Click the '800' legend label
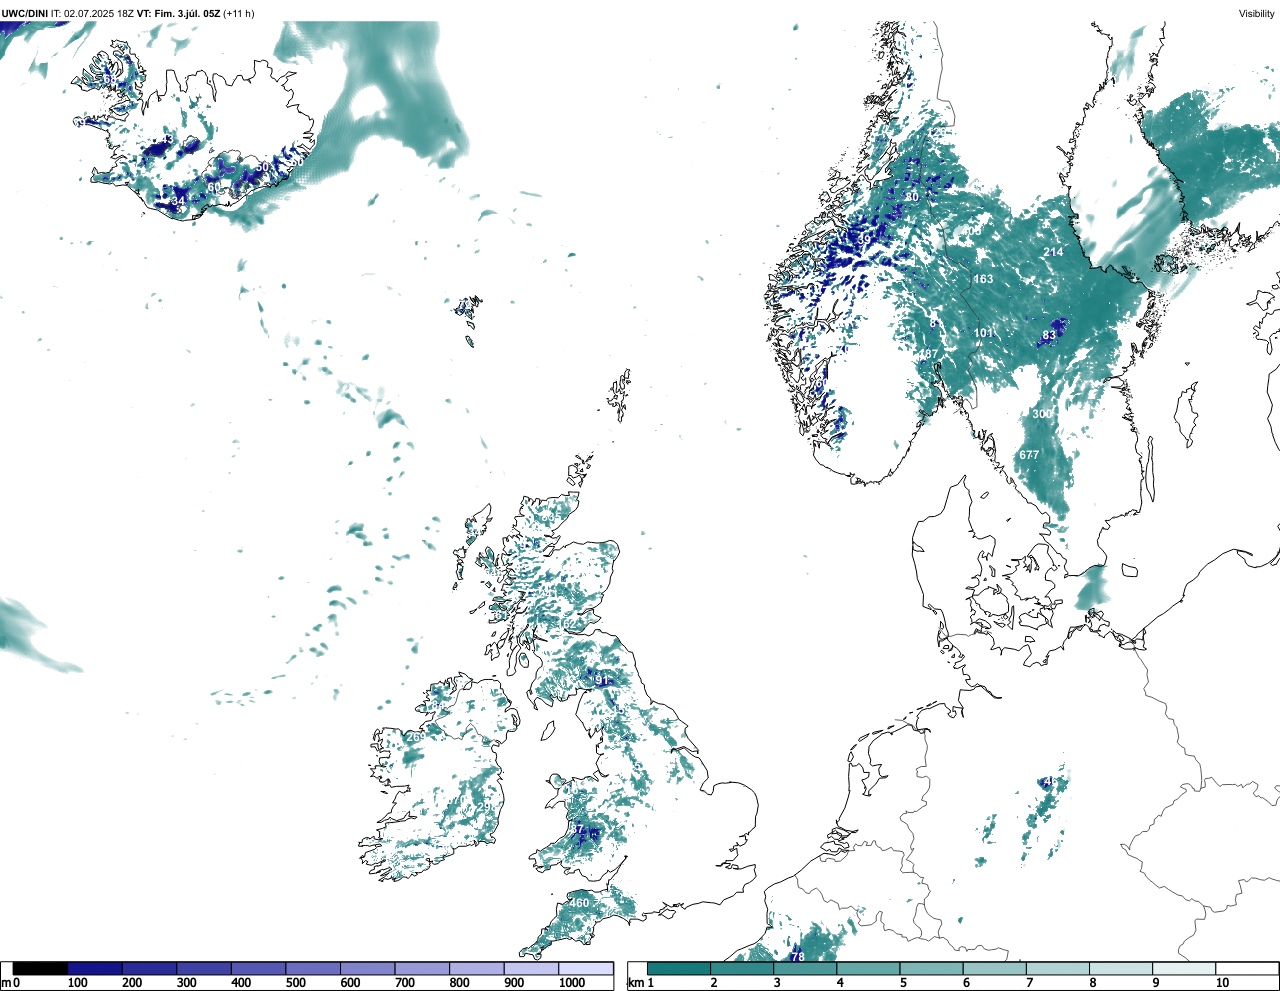The height and width of the screenshot is (991, 1280). click(x=459, y=983)
